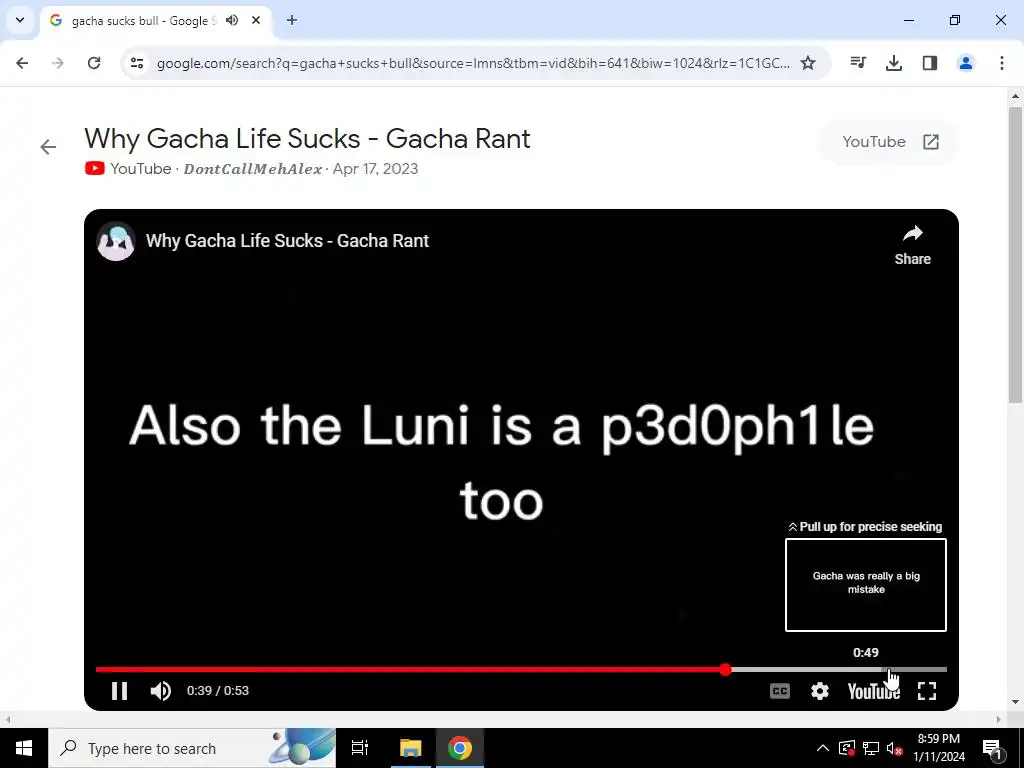Open the clock showing 8:59 PM

tap(939, 748)
